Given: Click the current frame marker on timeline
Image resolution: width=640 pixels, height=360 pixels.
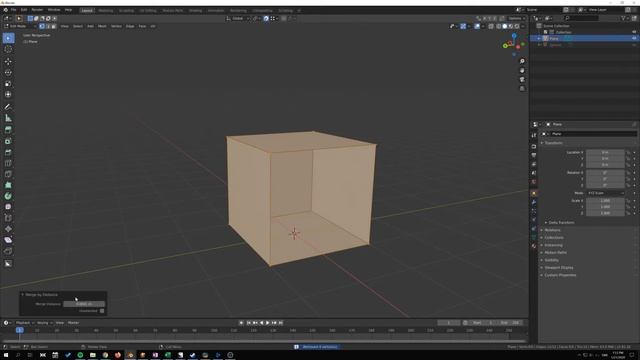Looking at the screenshot, I should tap(20, 330).
